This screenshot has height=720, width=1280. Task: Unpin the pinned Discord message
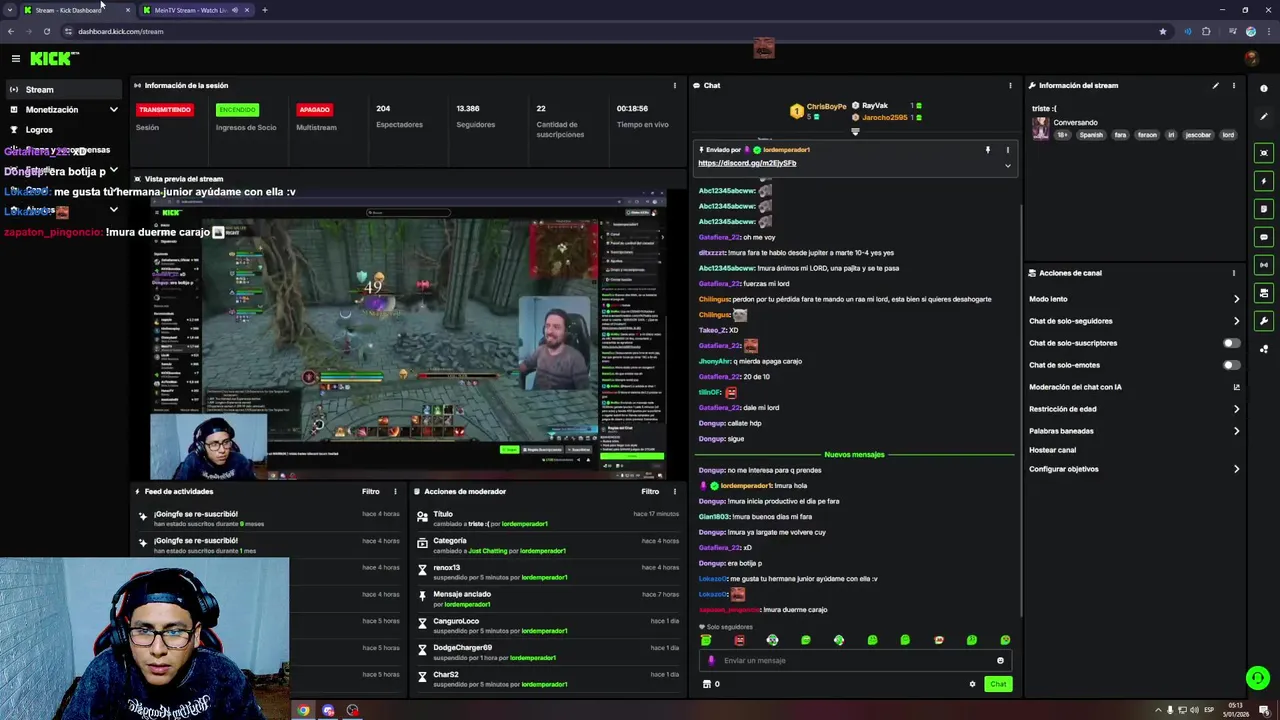988,150
